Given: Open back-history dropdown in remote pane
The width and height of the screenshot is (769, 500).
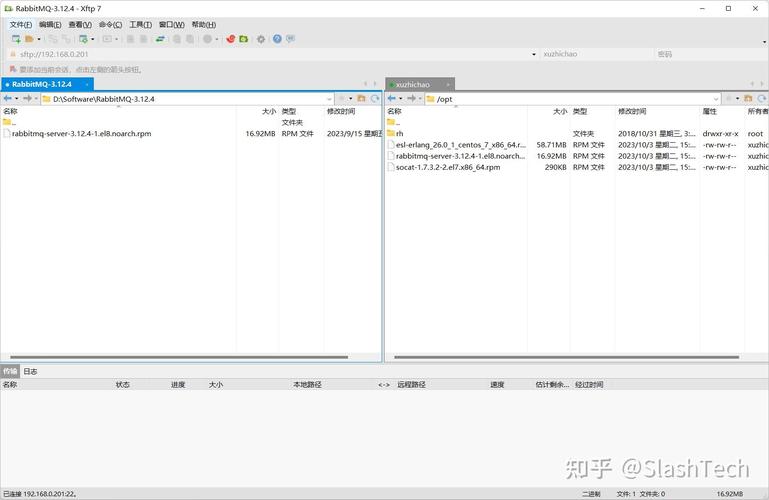Looking at the screenshot, I should 401,99.
